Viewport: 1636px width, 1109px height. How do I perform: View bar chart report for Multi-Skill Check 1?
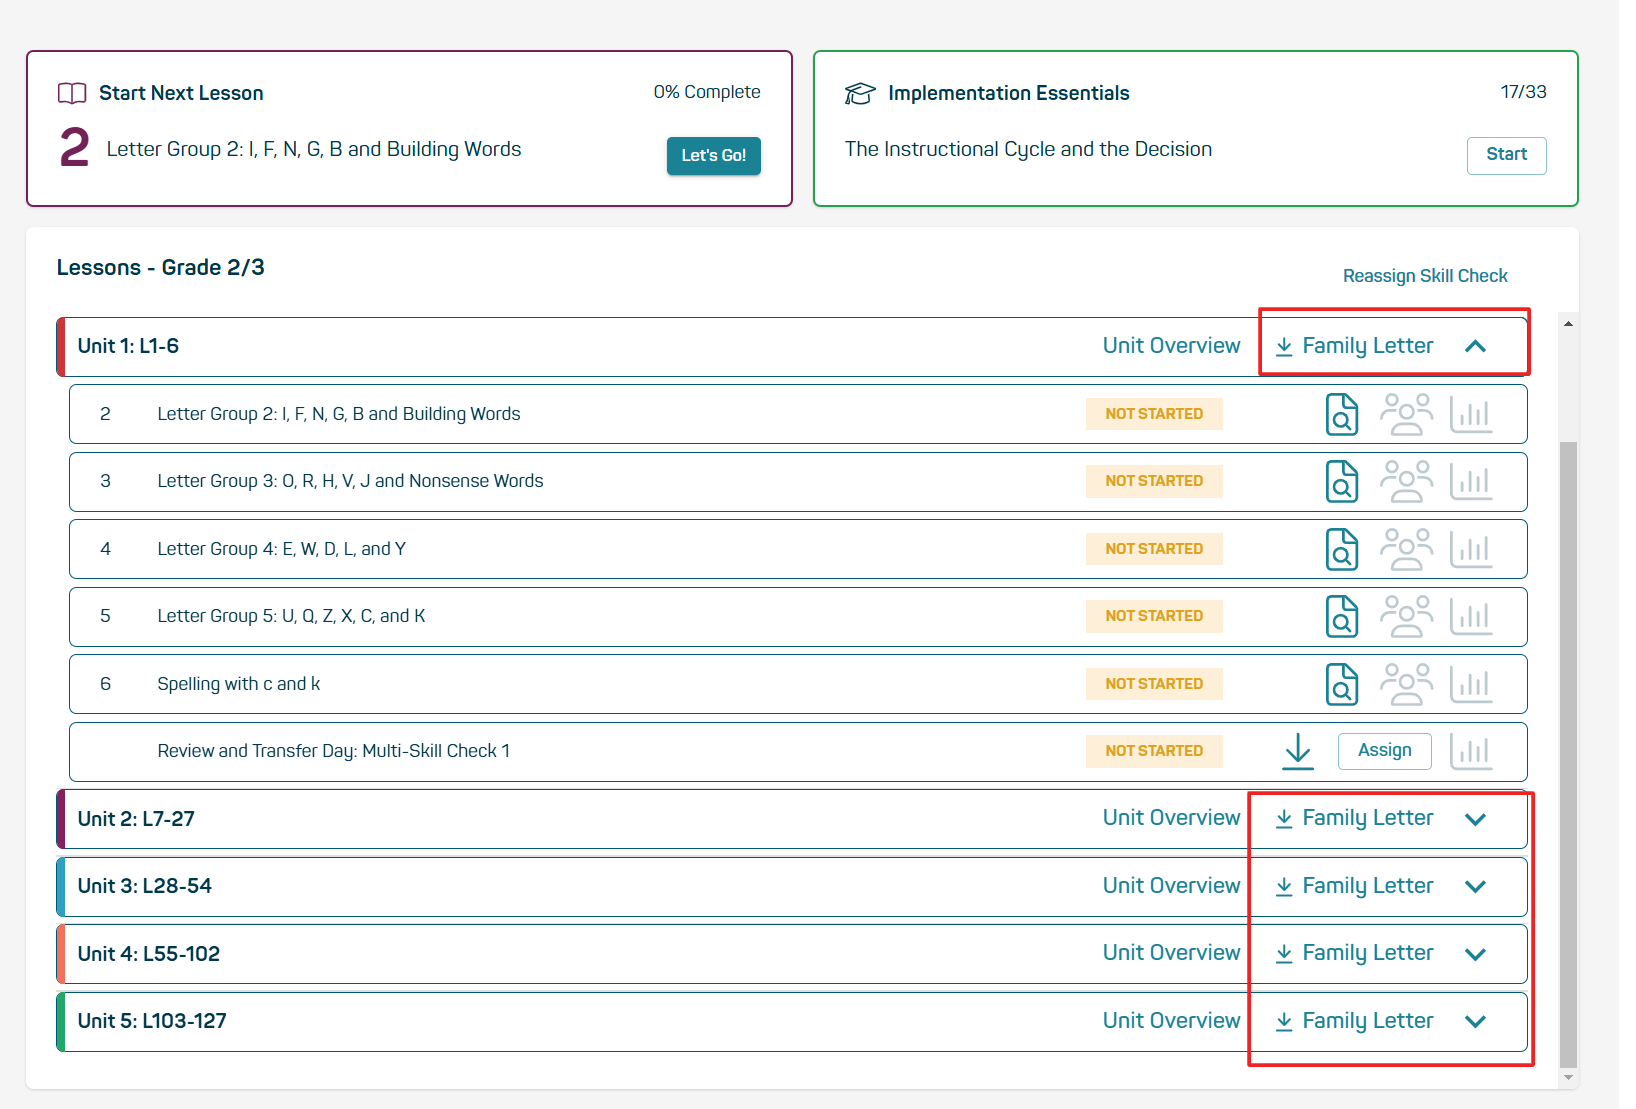tap(1471, 751)
